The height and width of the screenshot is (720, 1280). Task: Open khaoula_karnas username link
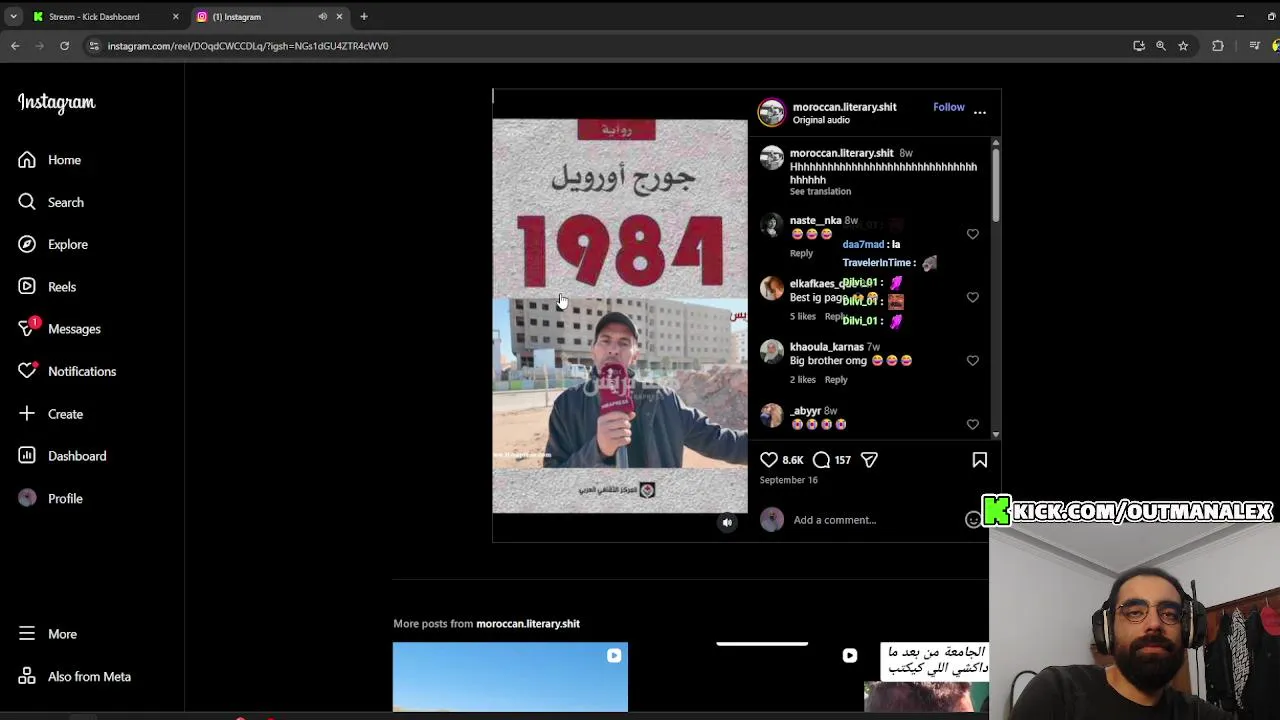click(x=827, y=347)
